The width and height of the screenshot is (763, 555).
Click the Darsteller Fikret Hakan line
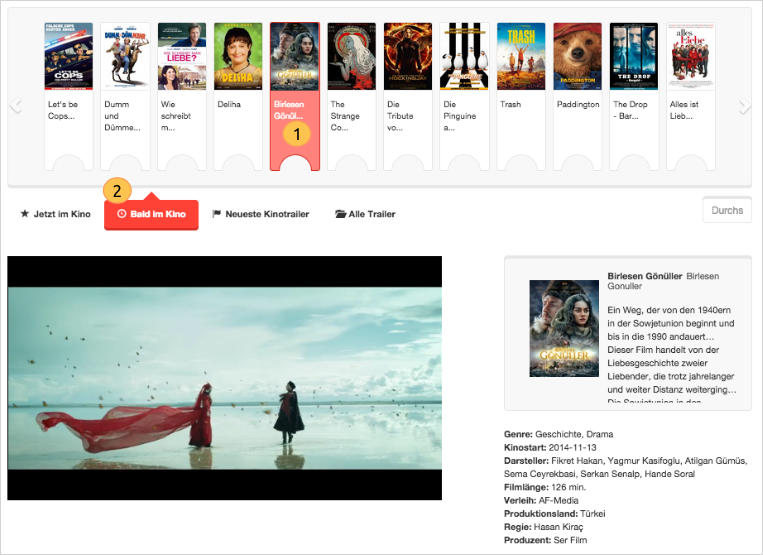(x=626, y=467)
